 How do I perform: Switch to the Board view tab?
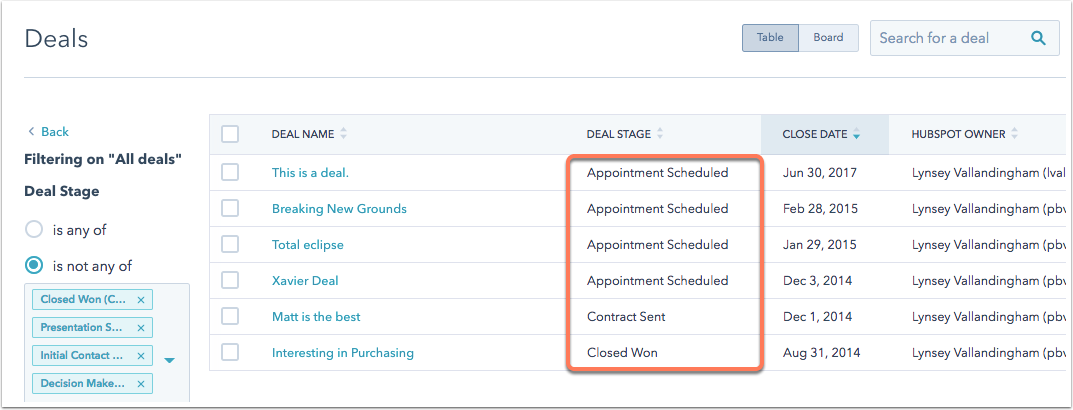point(828,38)
